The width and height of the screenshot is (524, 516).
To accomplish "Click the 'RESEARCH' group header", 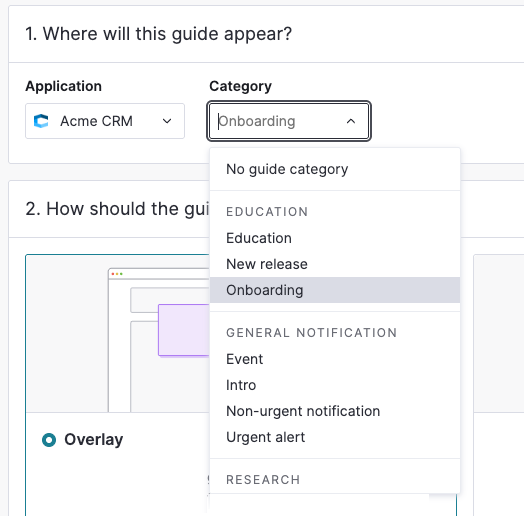I will click(263, 480).
